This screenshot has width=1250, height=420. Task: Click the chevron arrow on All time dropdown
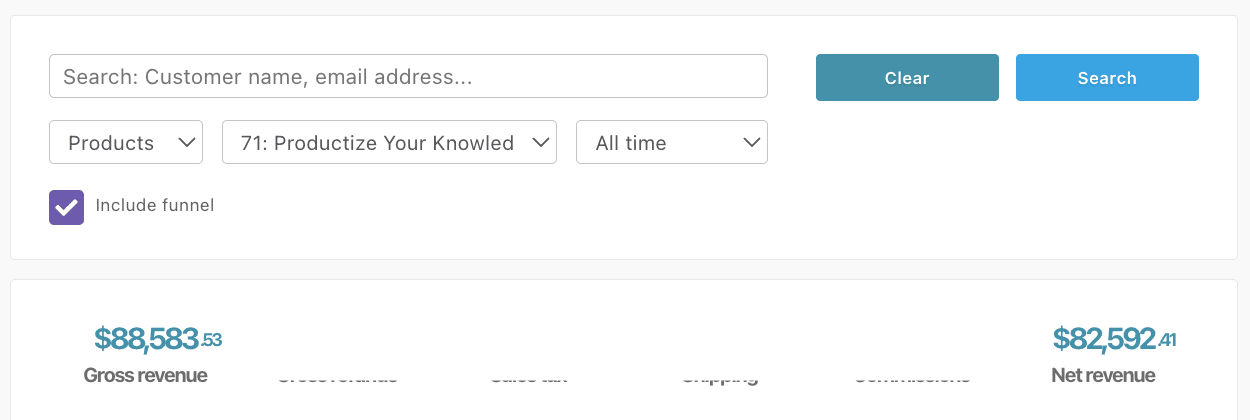(x=752, y=143)
